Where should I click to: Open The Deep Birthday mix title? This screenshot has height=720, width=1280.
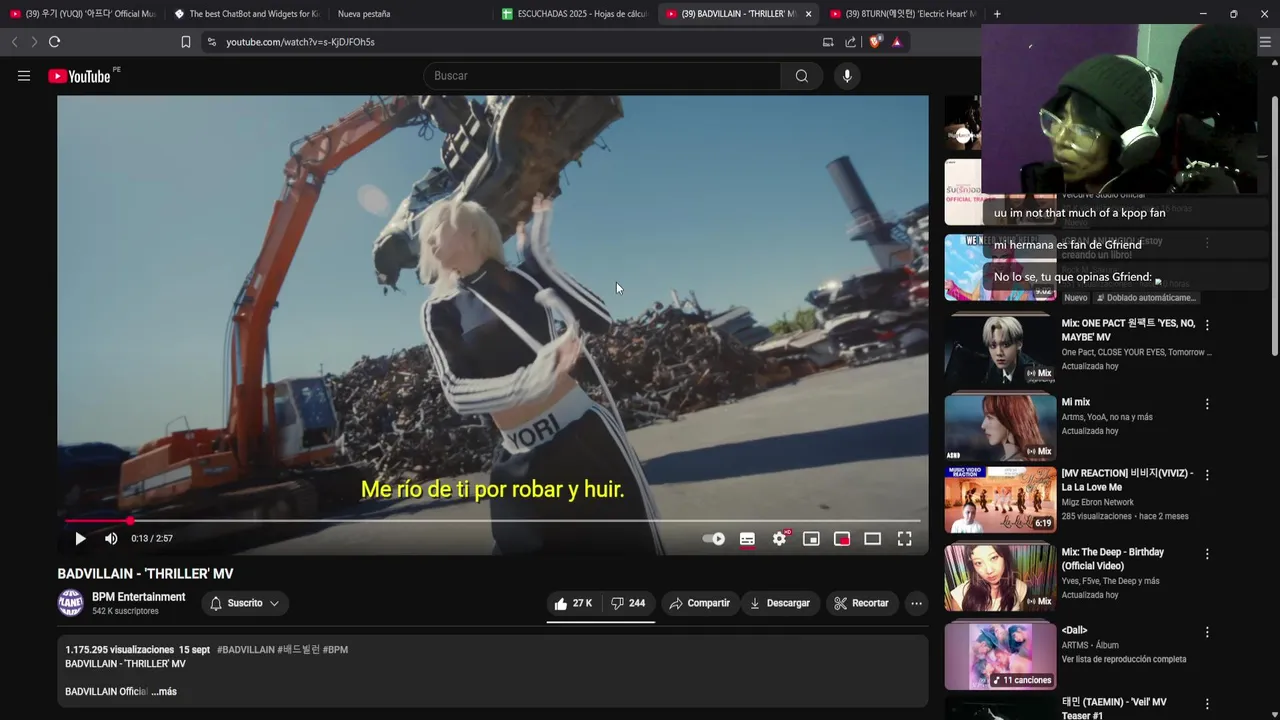[1113, 559]
